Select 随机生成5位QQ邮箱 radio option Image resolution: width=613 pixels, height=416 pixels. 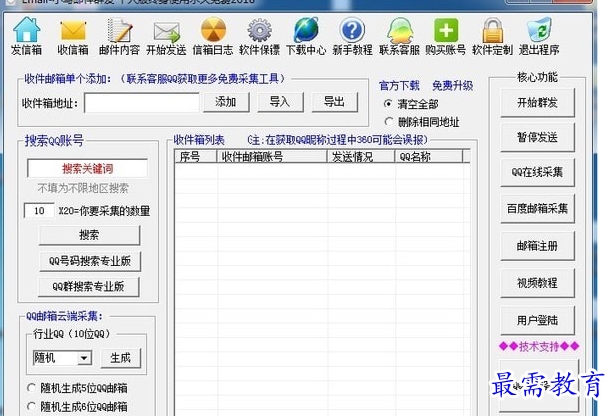point(31,388)
